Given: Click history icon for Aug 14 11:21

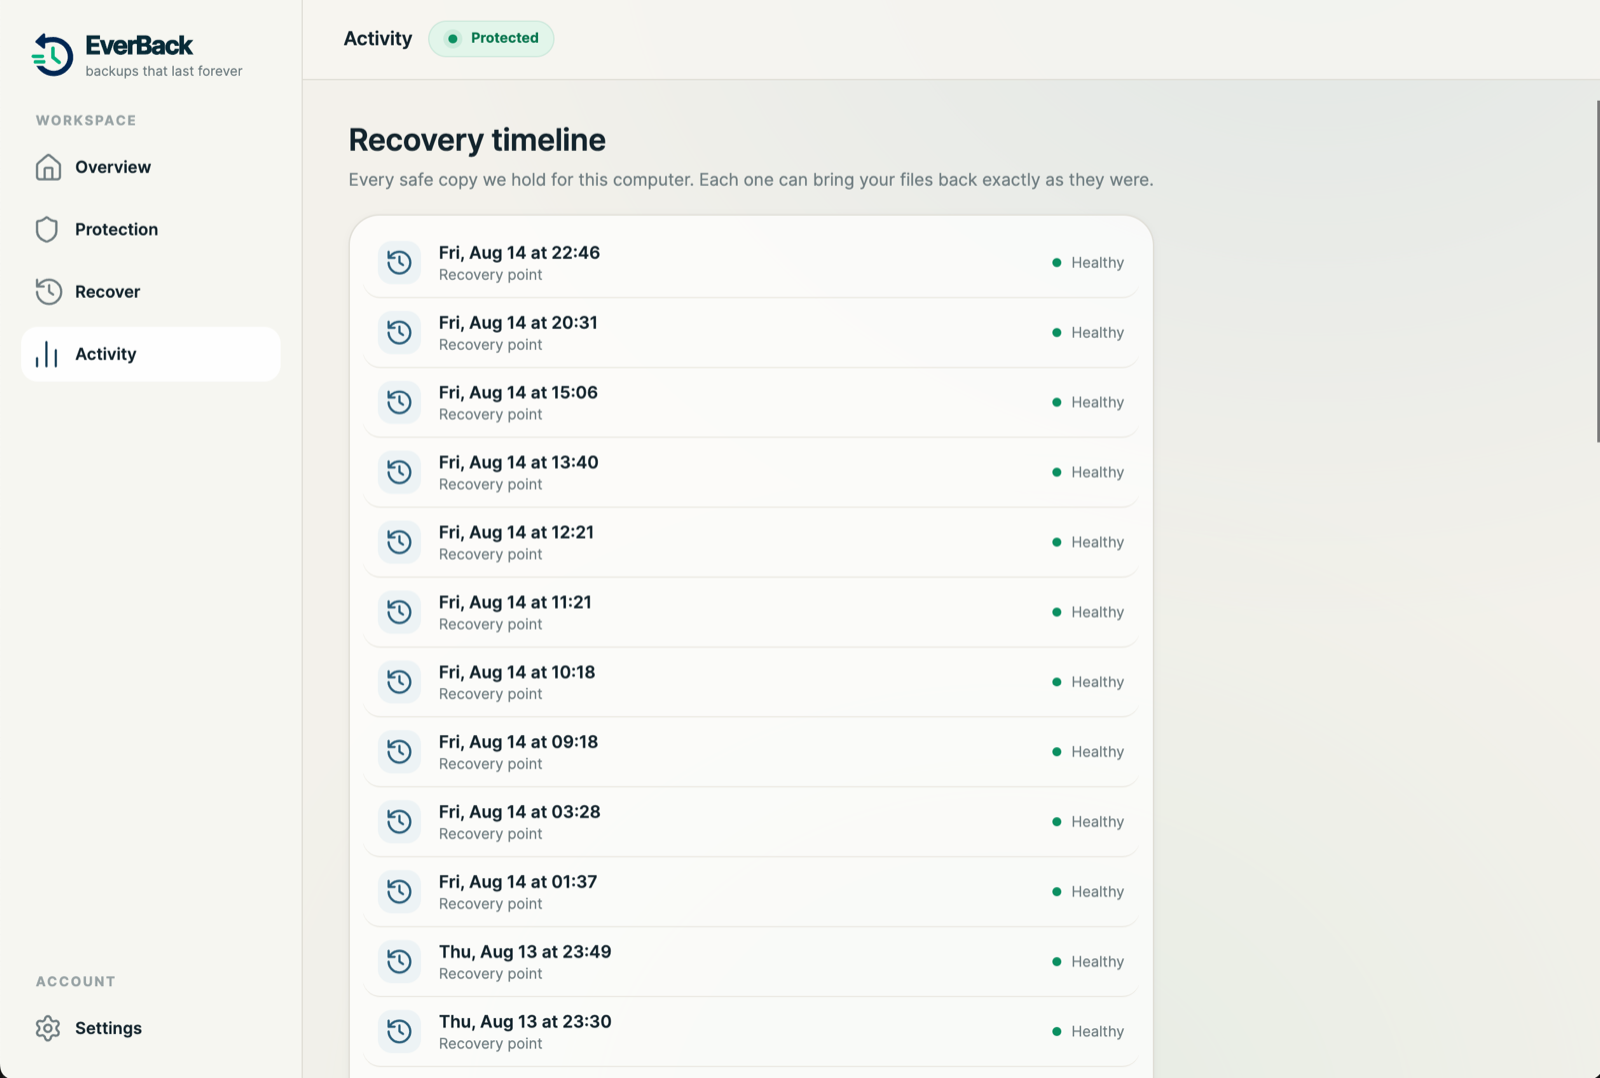Looking at the screenshot, I should (x=399, y=612).
